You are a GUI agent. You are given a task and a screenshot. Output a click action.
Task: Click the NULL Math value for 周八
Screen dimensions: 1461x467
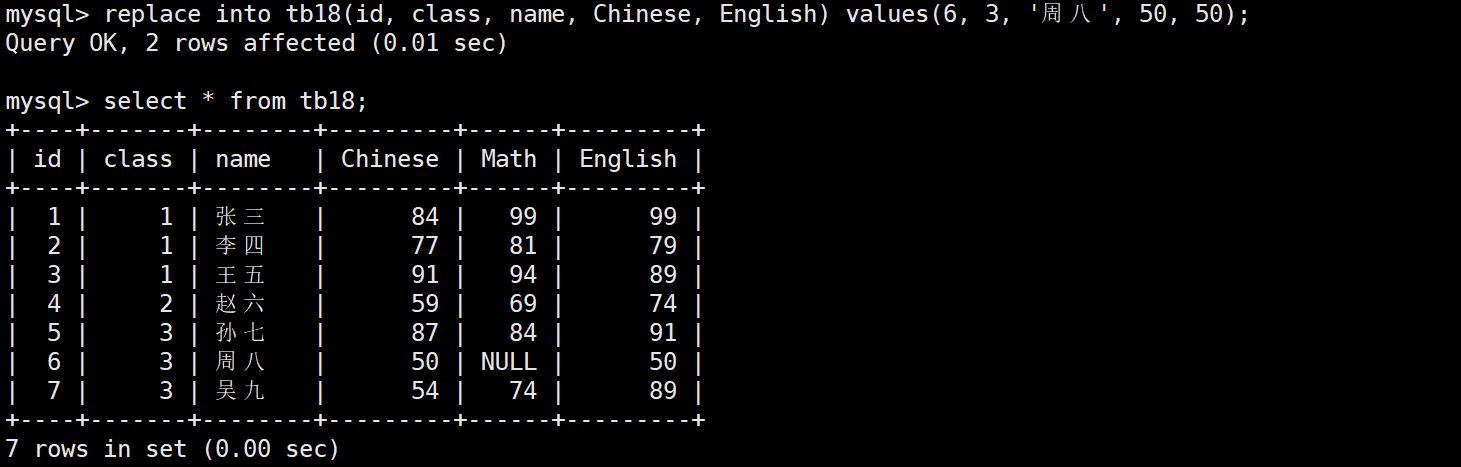coord(509,362)
